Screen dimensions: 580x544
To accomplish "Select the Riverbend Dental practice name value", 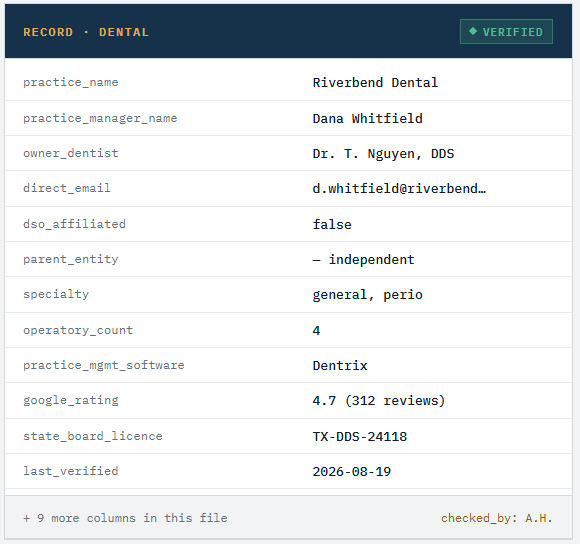I will [x=375, y=82].
